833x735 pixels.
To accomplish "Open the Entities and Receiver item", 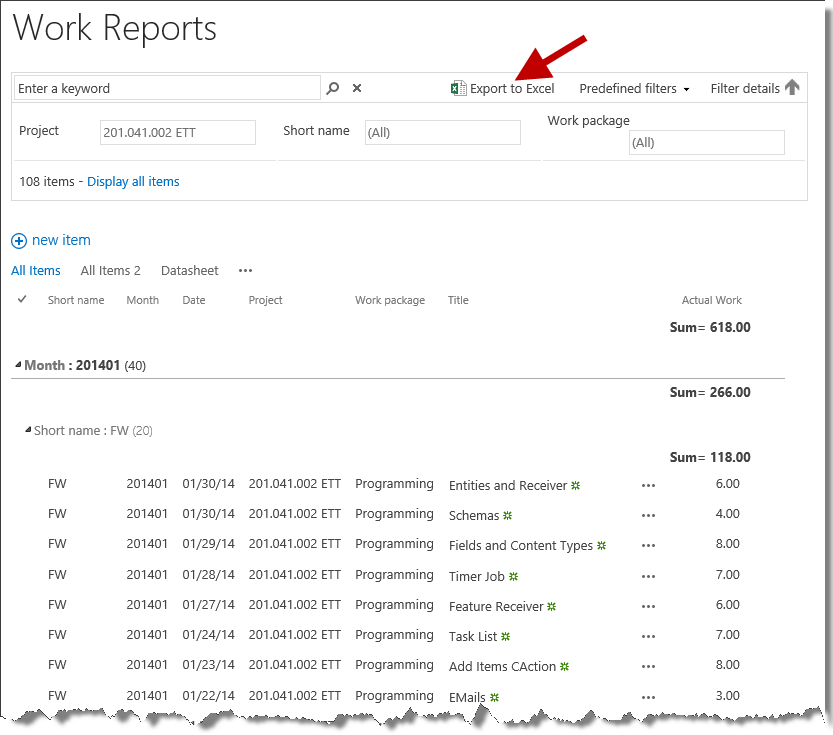I will [x=508, y=485].
